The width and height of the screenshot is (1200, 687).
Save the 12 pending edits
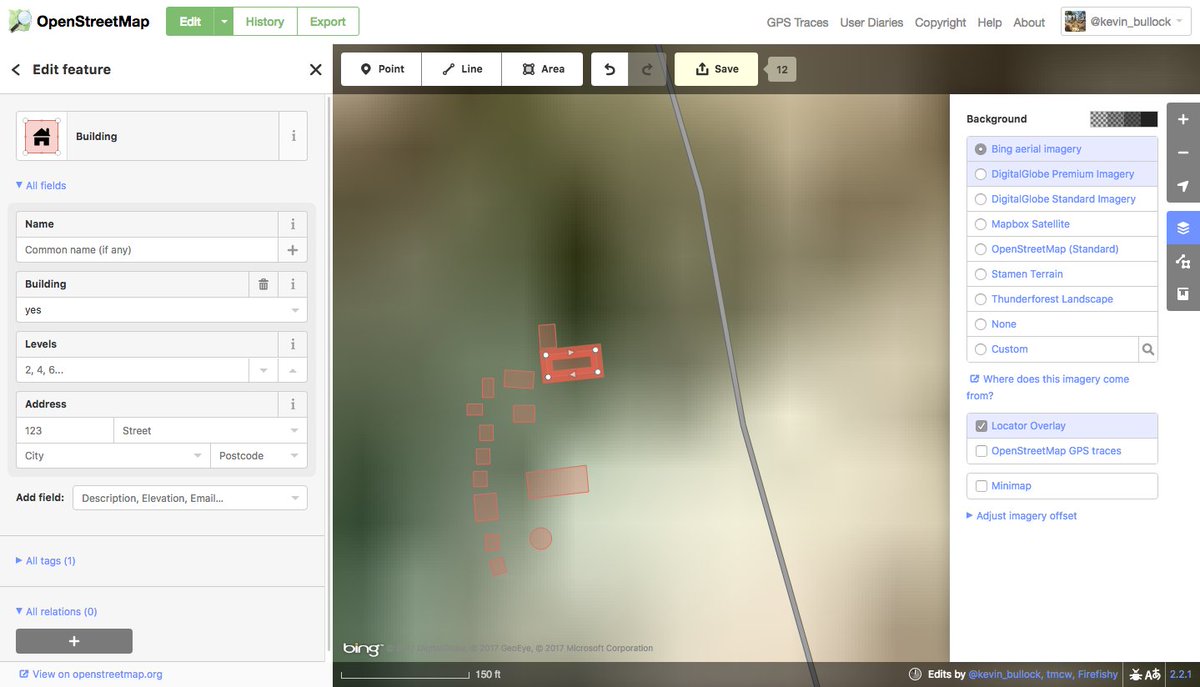click(x=716, y=69)
